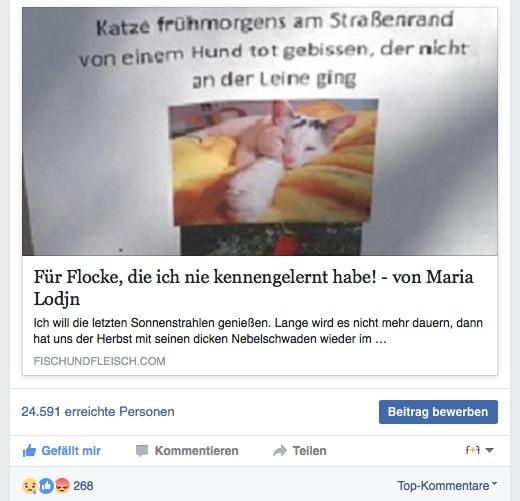Viewport: 520px width, 501px height.
Task: Click the FISCHUNDFLEISCH.COM source domain
Action: pyautogui.click(x=99, y=361)
